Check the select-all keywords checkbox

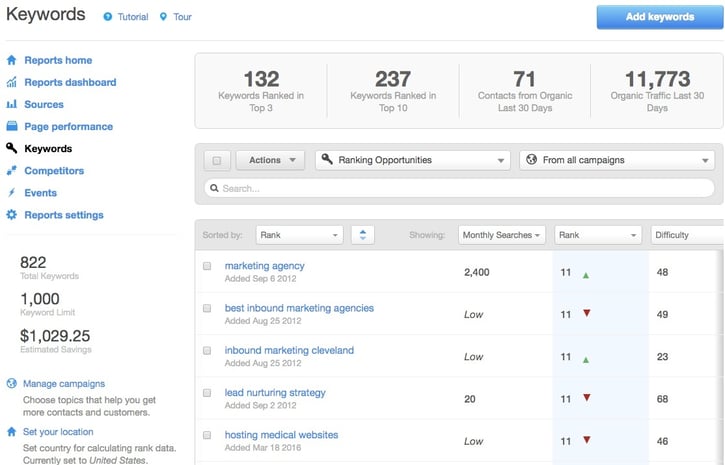pyautogui.click(x=217, y=160)
